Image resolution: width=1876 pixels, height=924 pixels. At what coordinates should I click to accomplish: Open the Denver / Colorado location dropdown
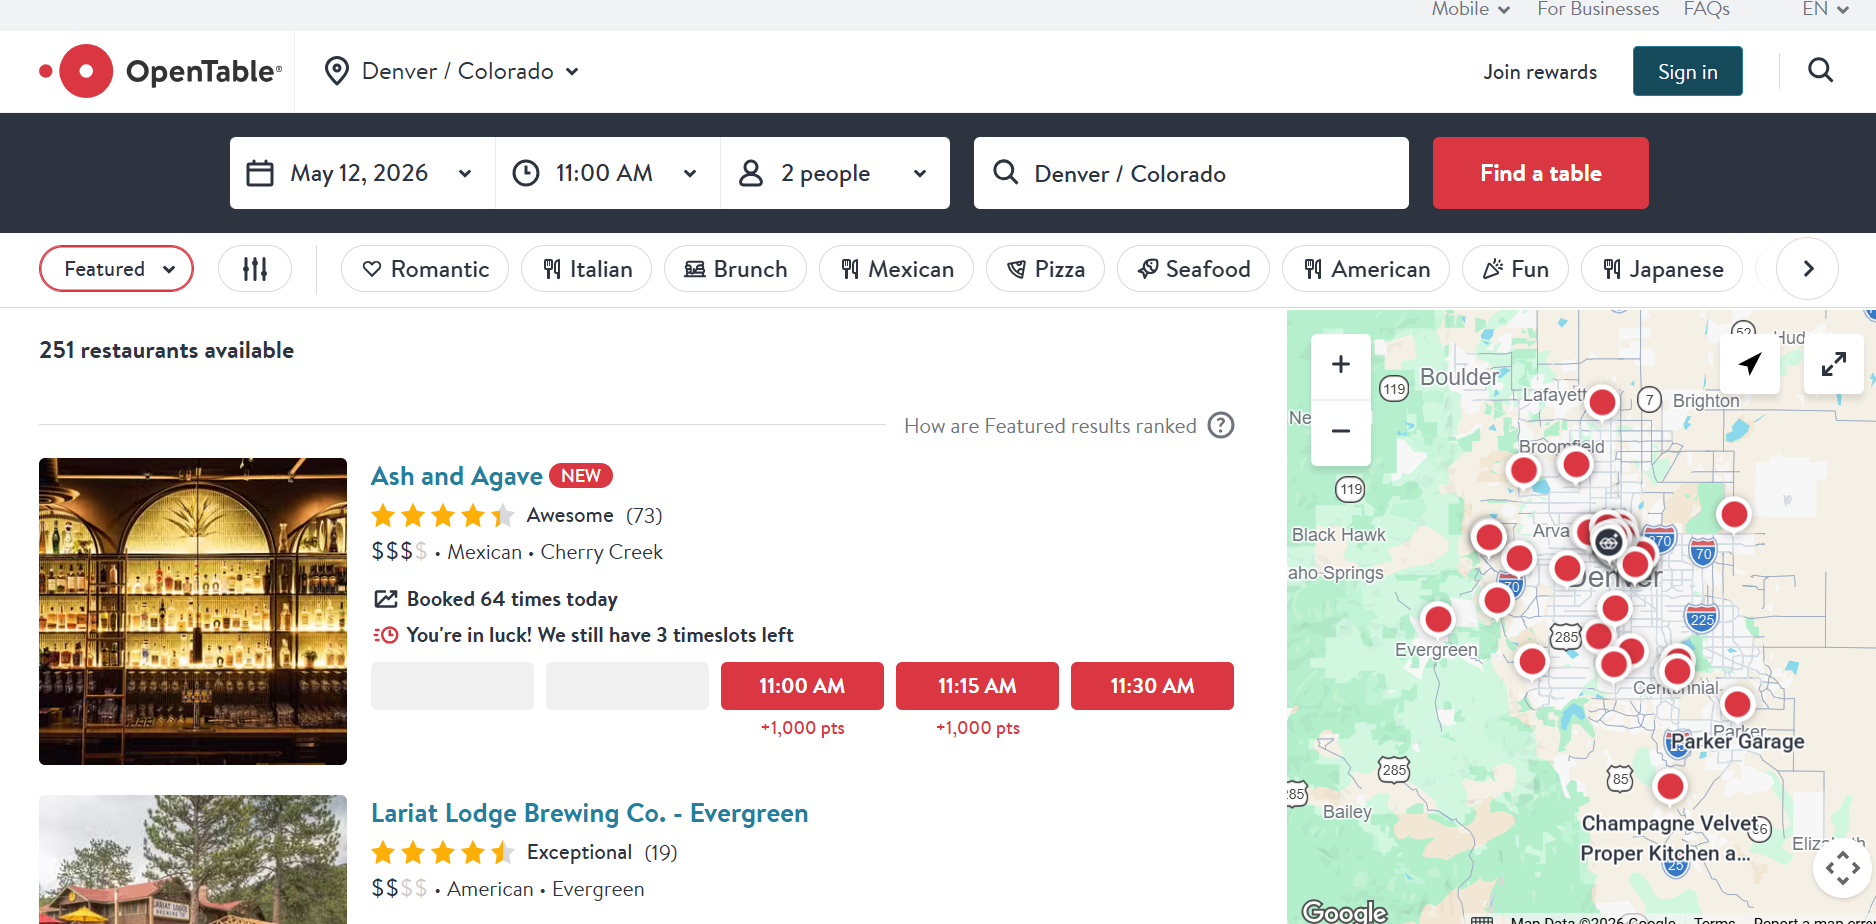[452, 71]
